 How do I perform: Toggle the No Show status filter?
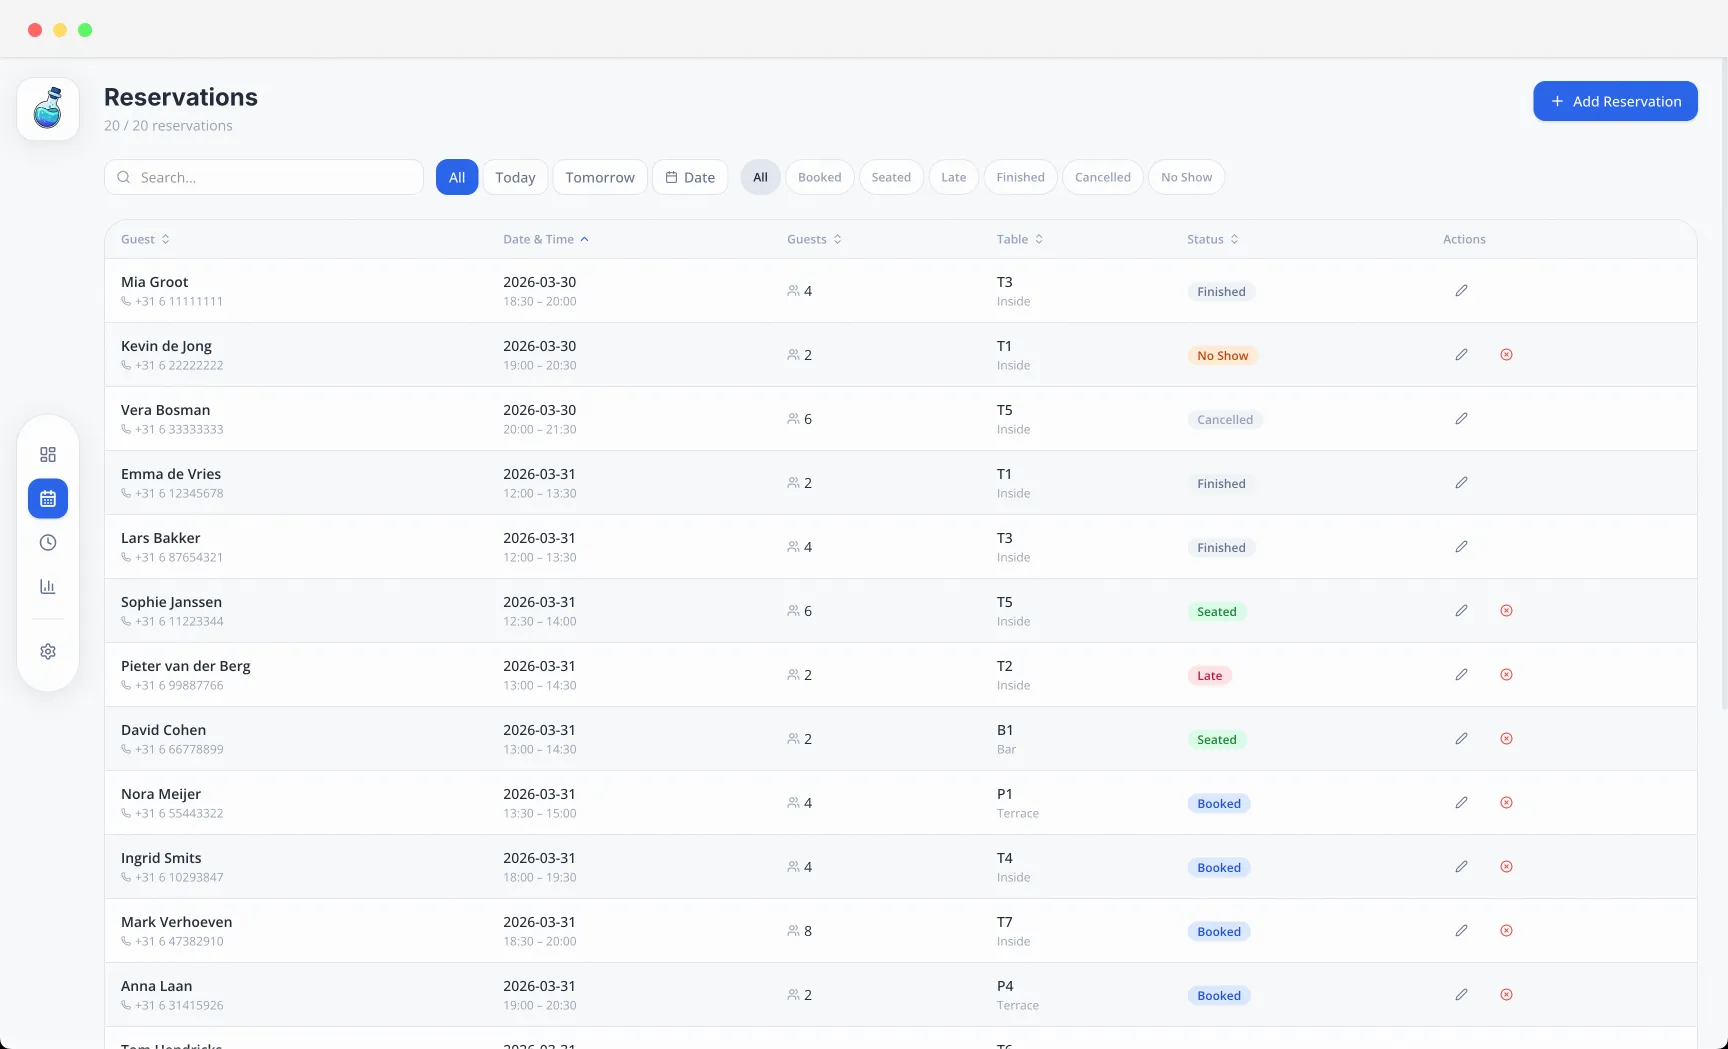point(1186,178)
